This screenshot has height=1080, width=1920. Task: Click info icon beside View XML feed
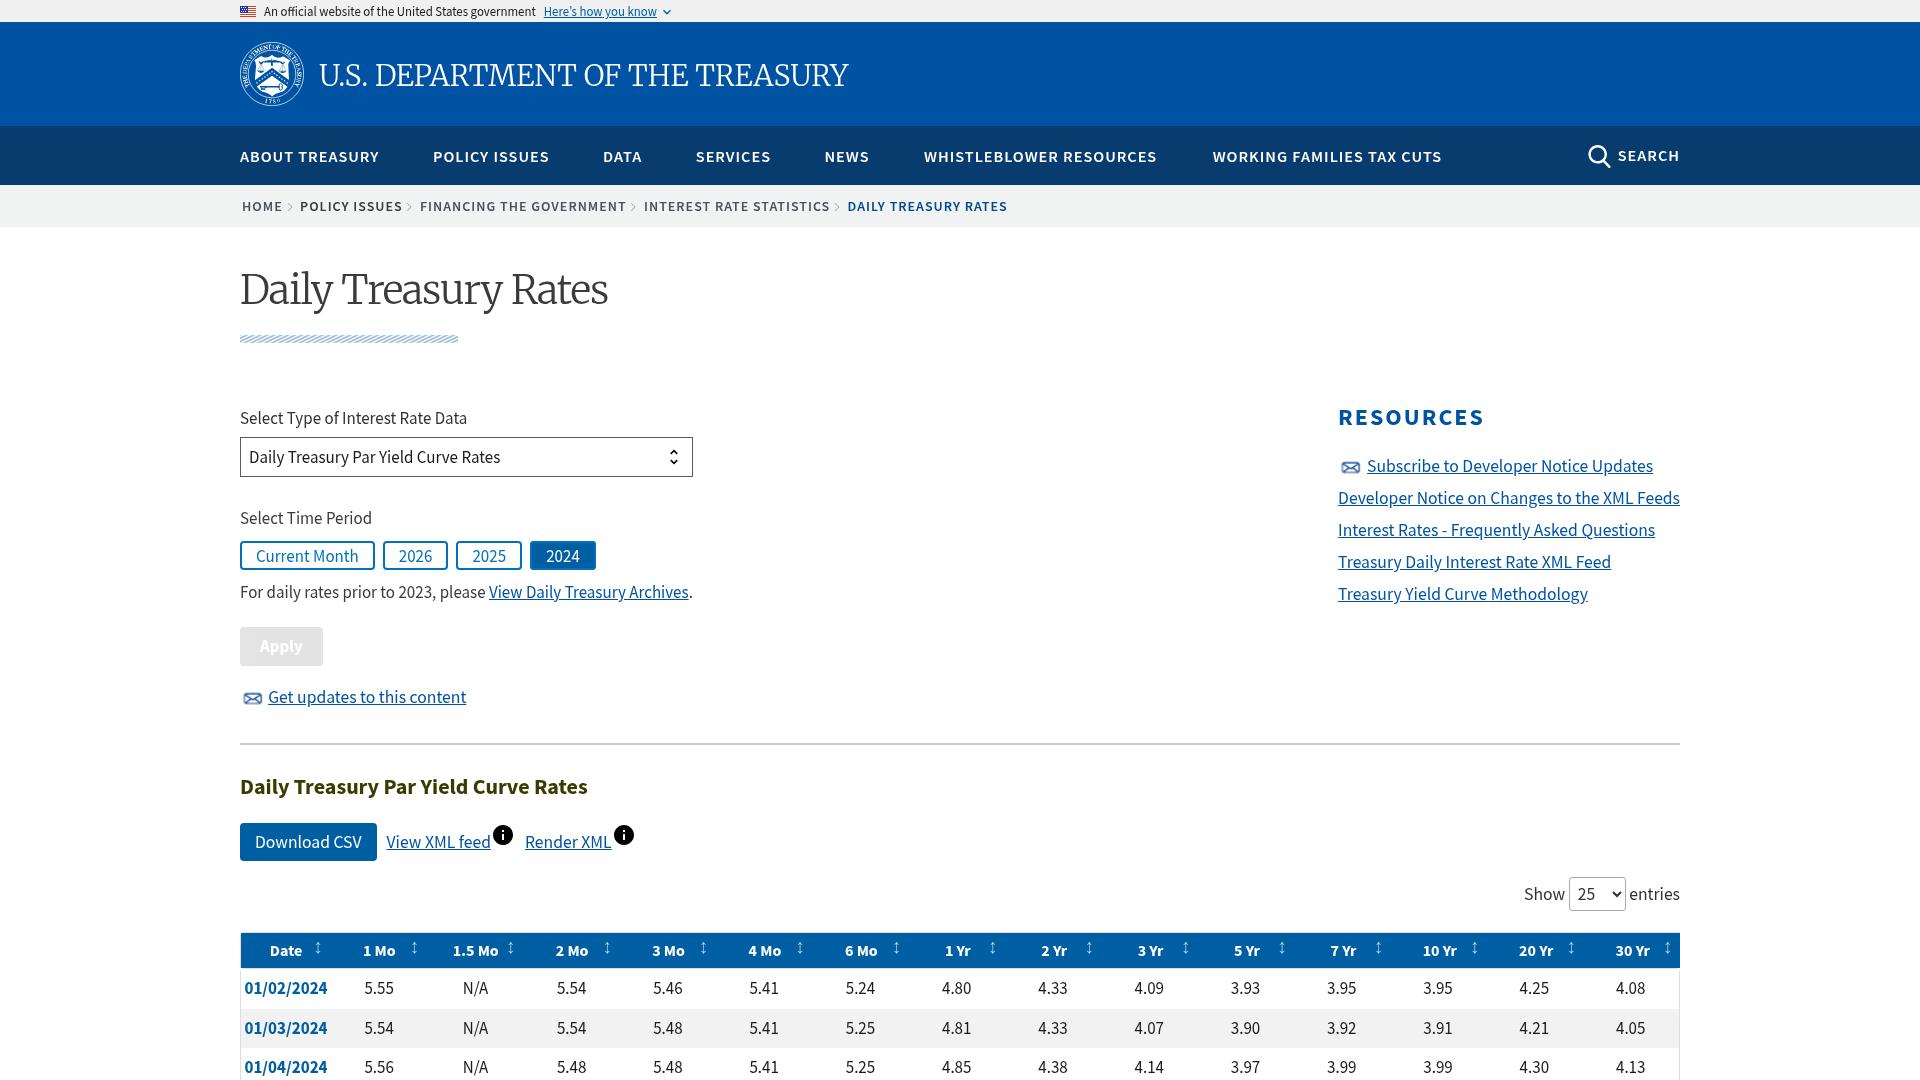(503, 835)
